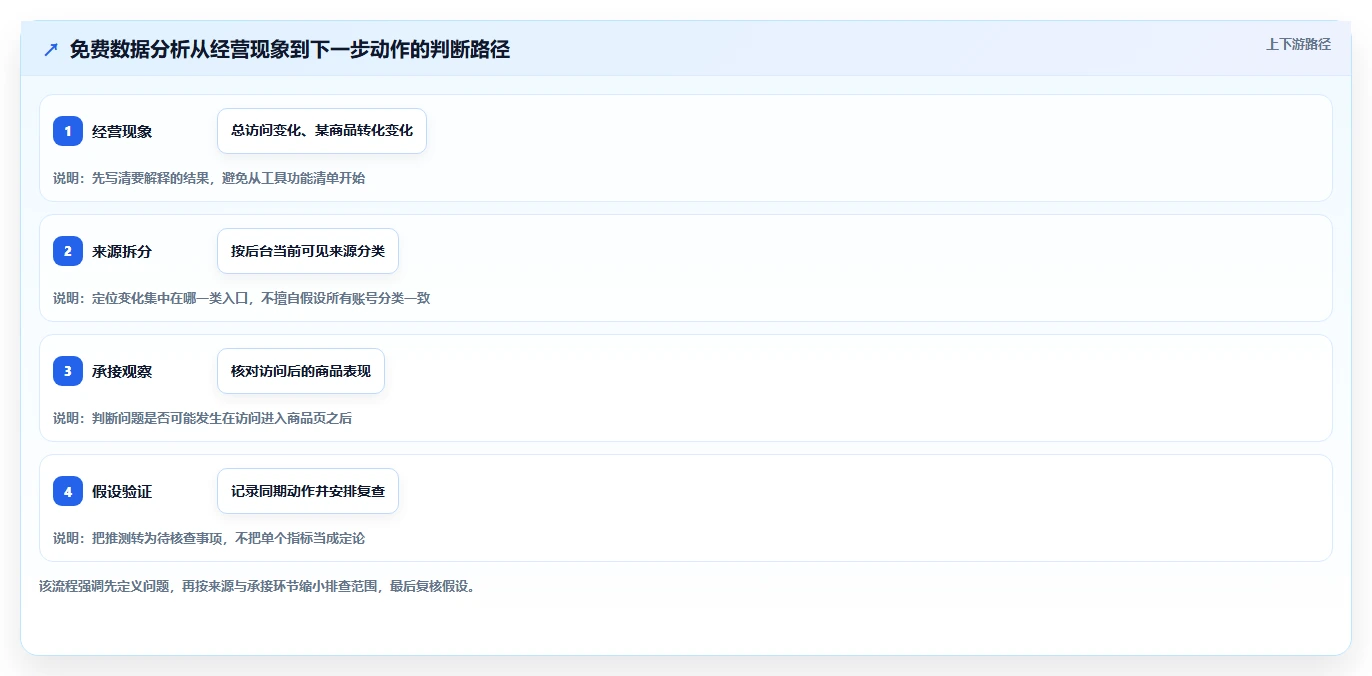Click the 假设验证 step label
The height and width of the screenshot is (676, 1372).
coord(122,491)
